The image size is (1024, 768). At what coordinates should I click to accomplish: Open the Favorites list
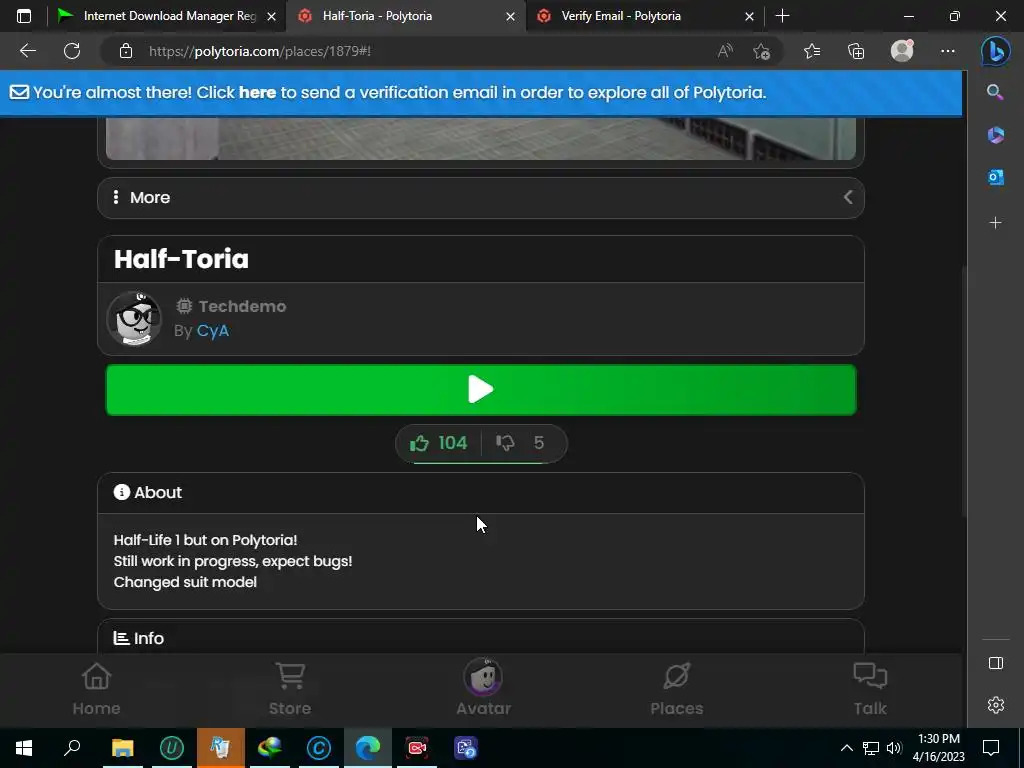(x=812, y=51)
